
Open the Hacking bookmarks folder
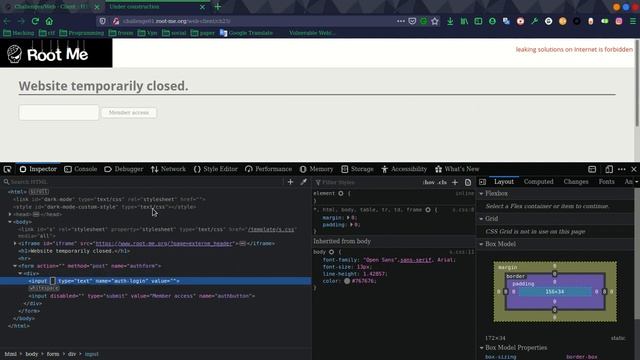pyautogui.click(x=19, y=33)
